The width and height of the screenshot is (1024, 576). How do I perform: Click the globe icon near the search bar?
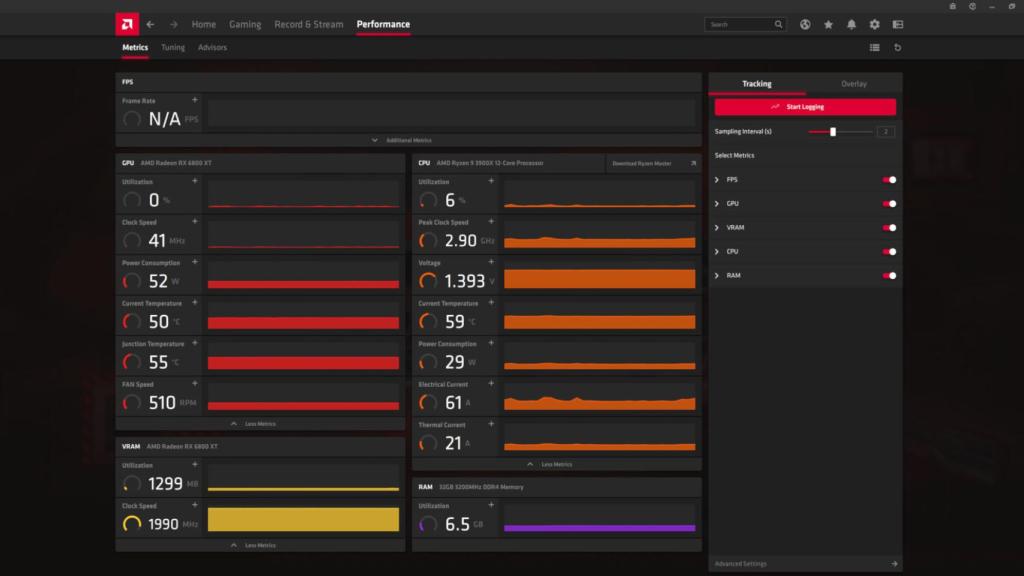[x=805, y=23]
